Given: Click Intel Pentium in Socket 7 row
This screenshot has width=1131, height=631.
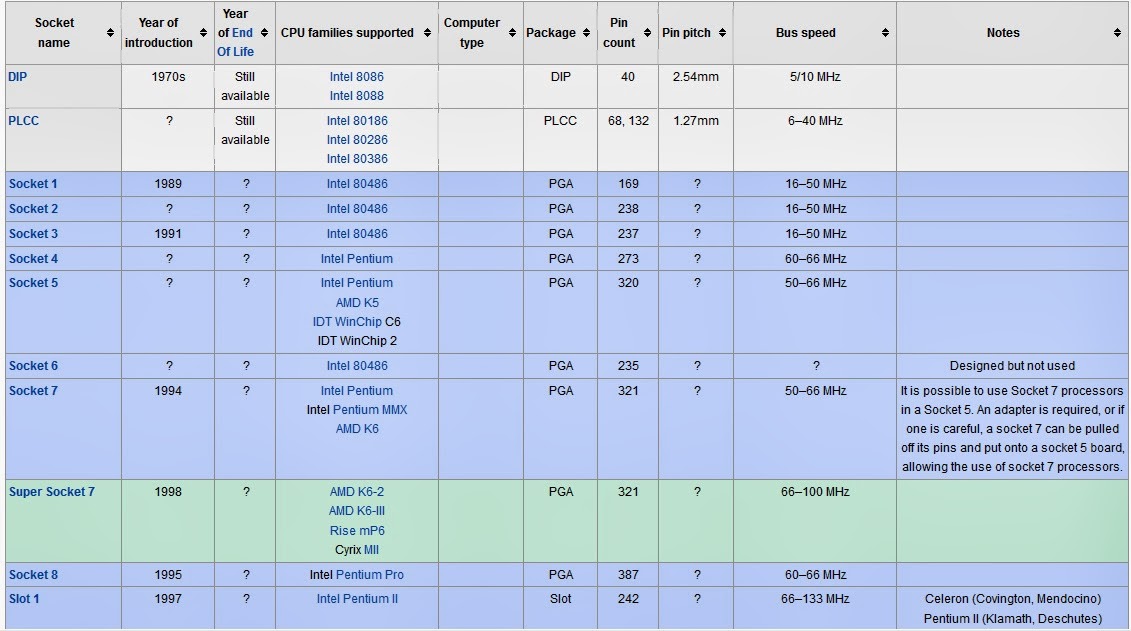Looking at the screenshot, I should (x=357, y=390).
